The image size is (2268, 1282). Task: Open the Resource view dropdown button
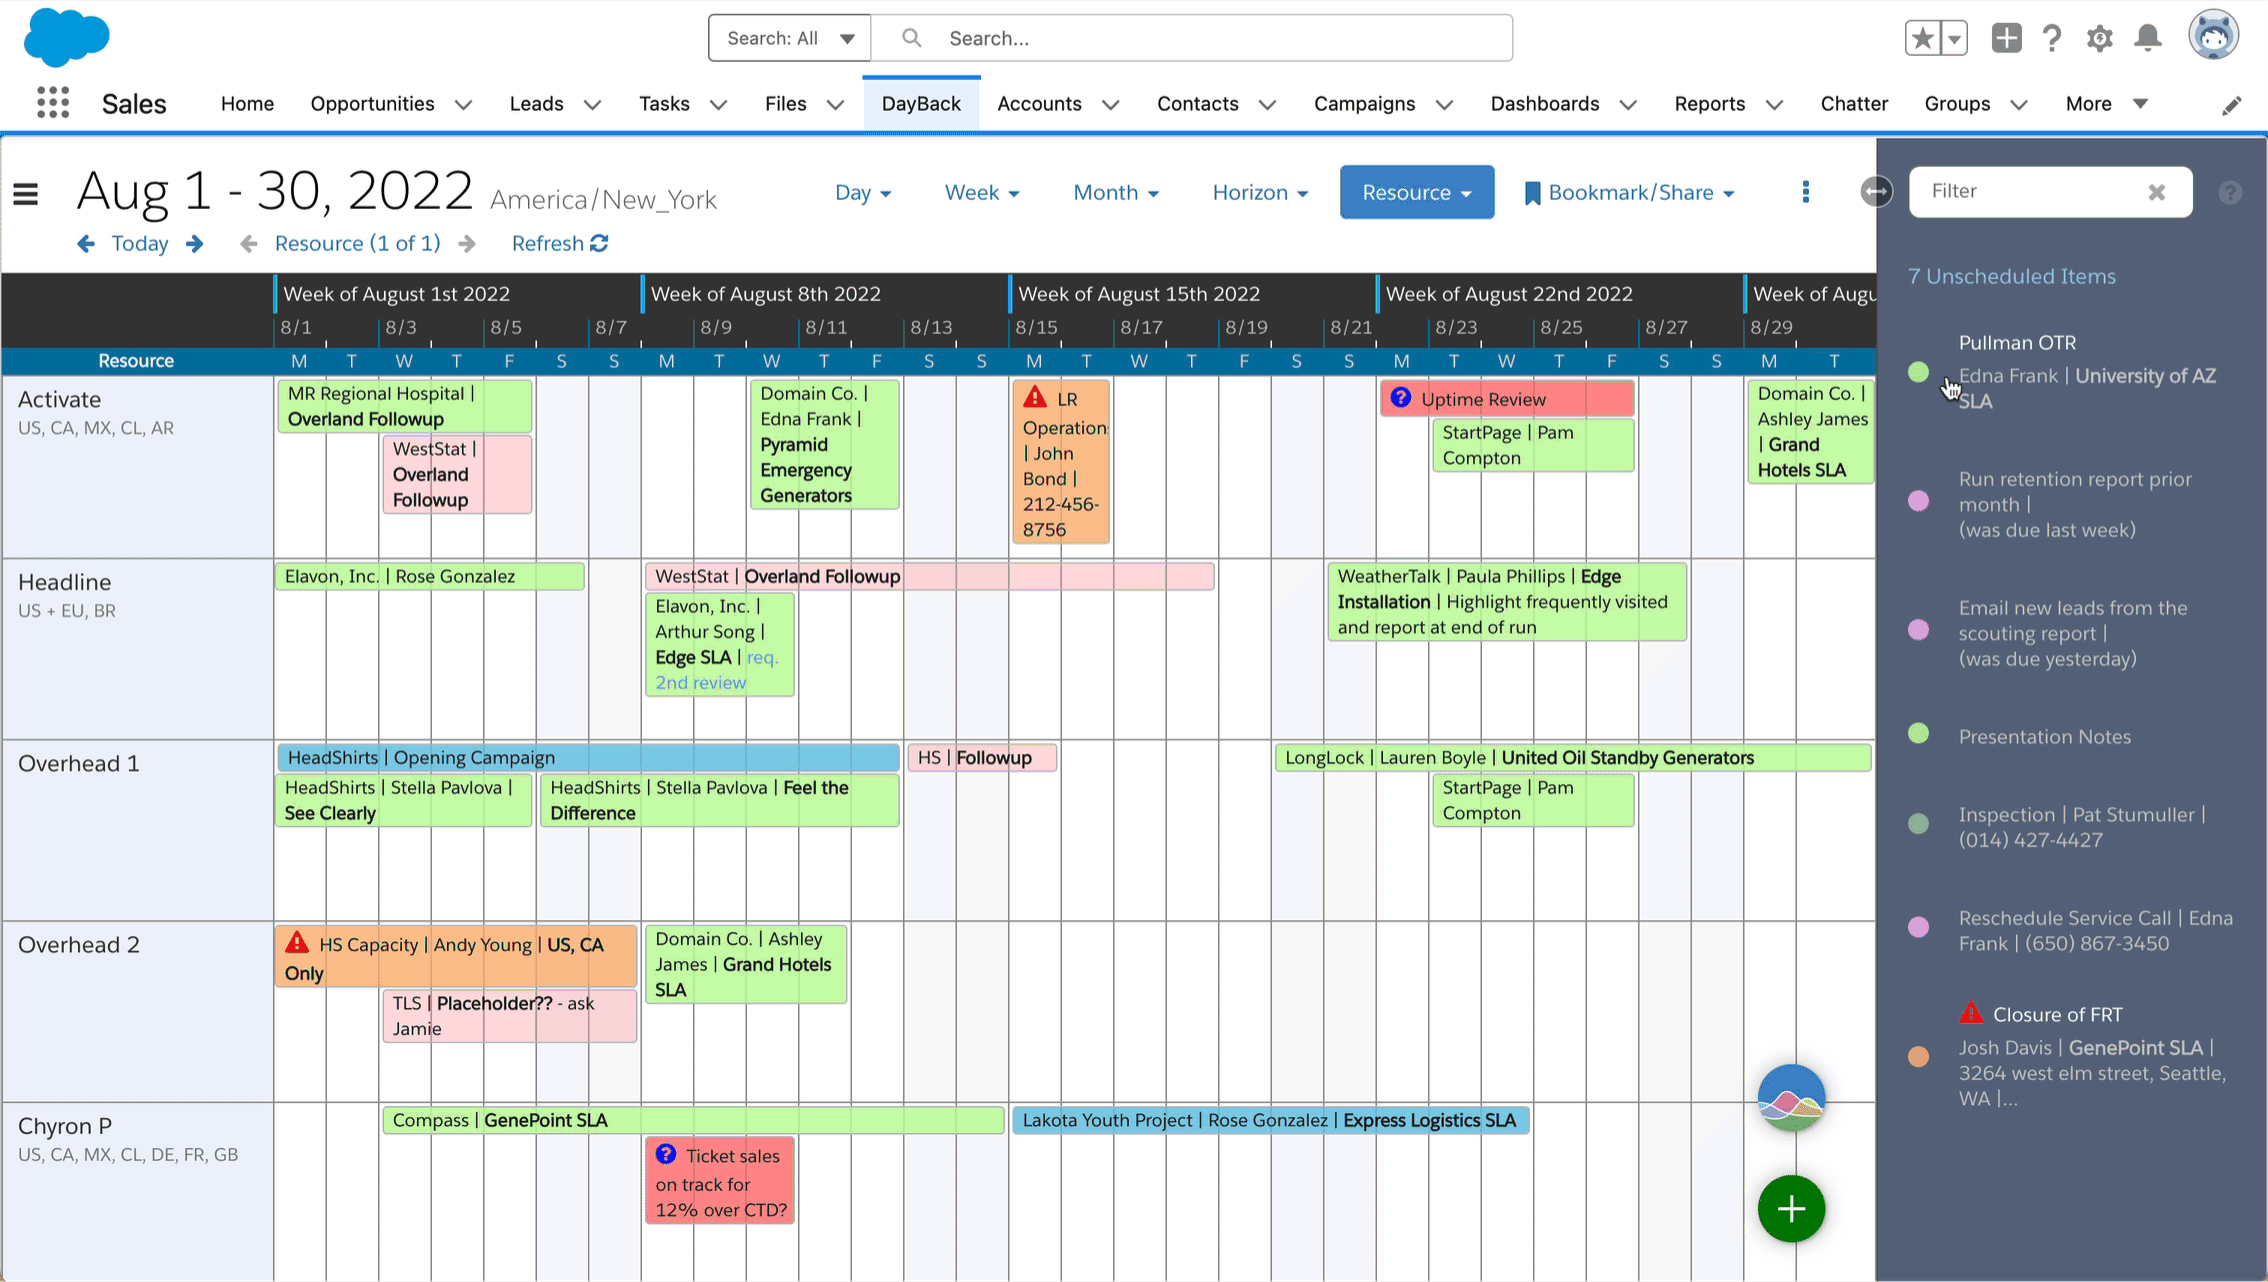[x=1417, y=192]
